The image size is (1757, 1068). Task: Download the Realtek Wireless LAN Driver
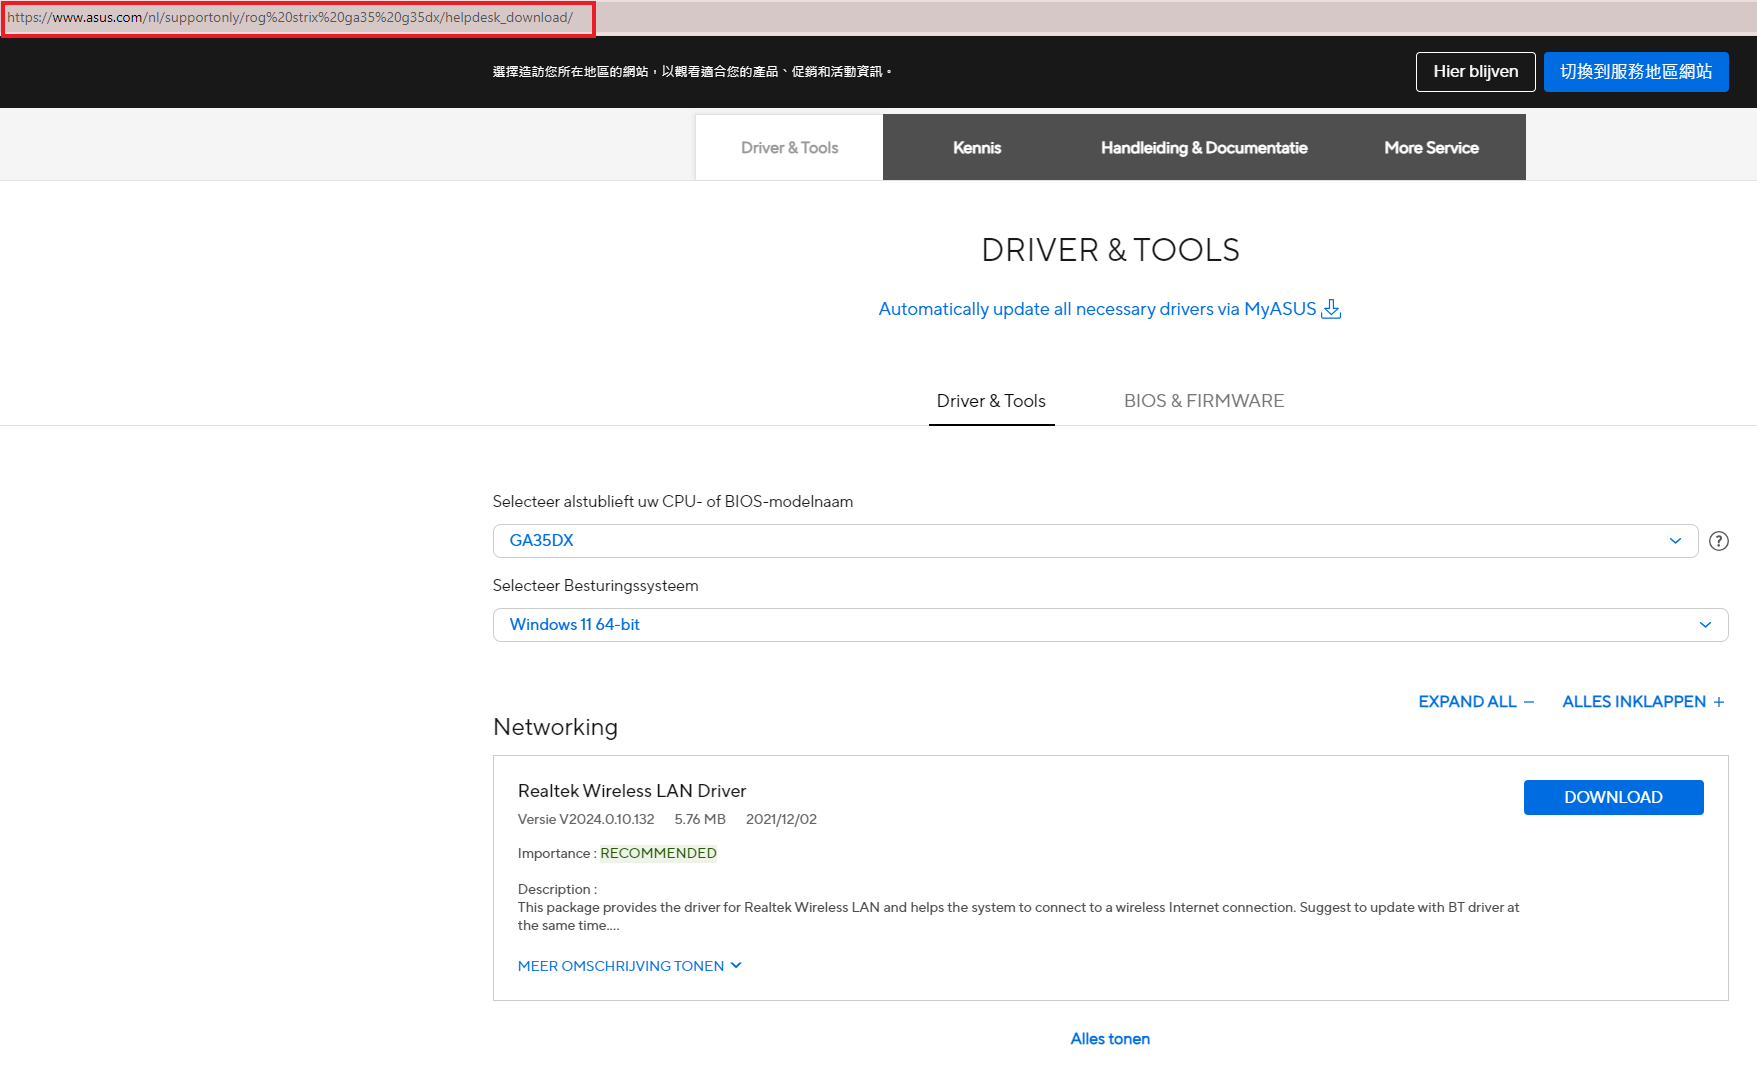pos(1613,798)
